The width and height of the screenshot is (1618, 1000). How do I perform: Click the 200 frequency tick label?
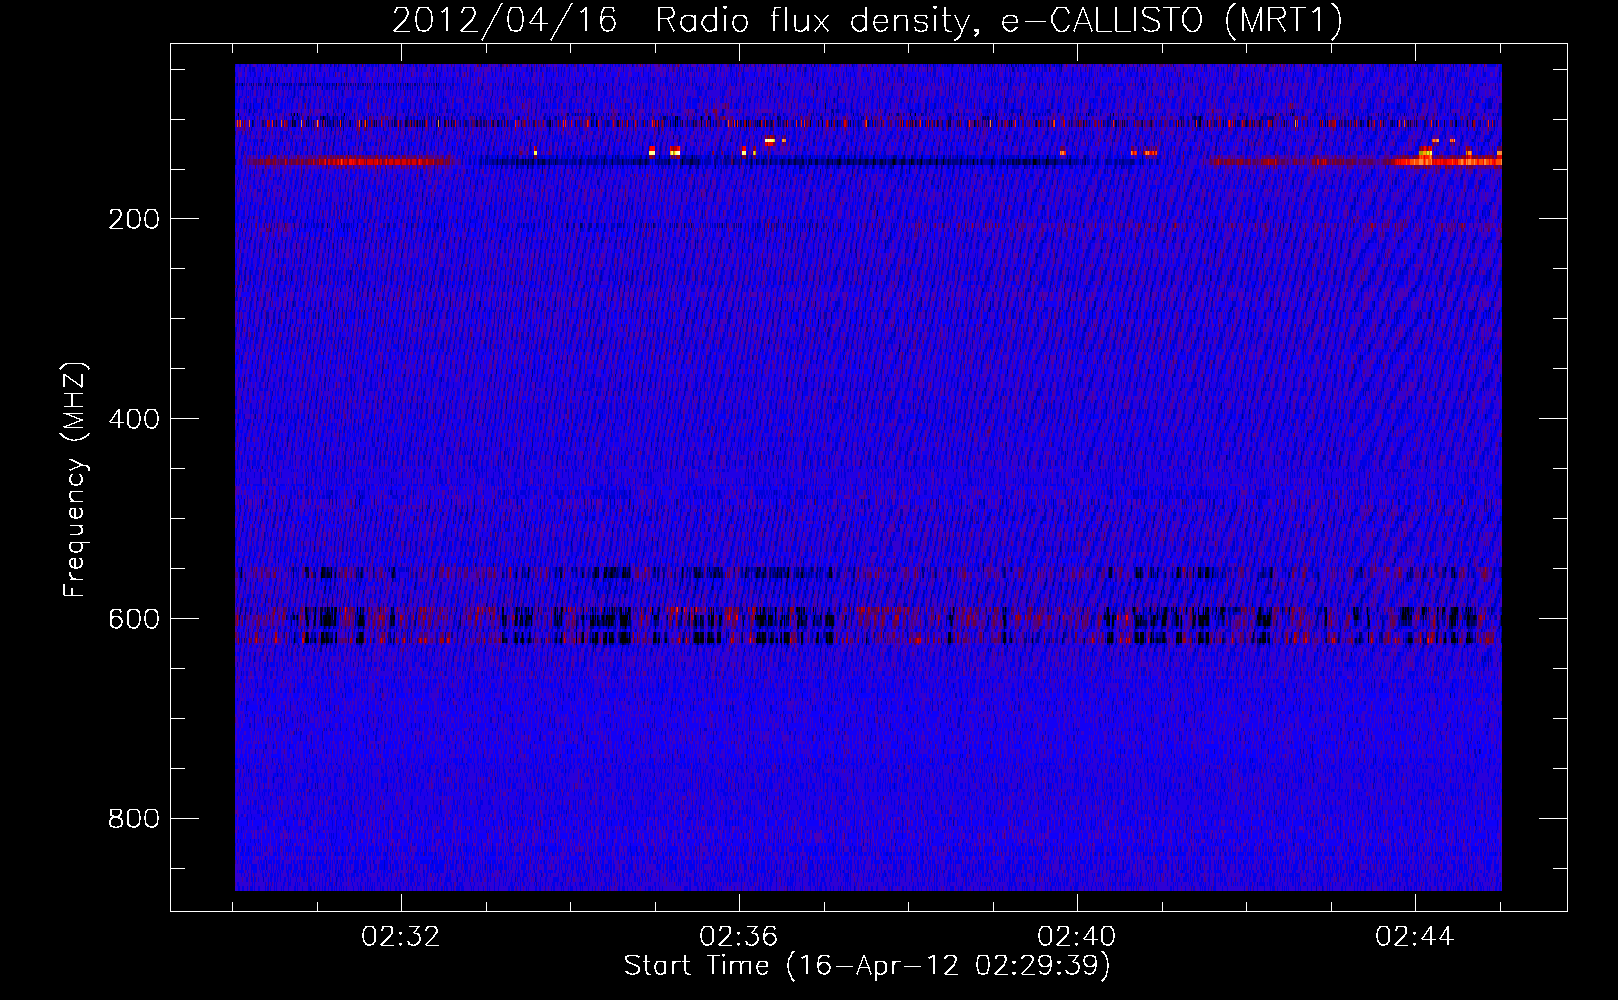[134, 219]
